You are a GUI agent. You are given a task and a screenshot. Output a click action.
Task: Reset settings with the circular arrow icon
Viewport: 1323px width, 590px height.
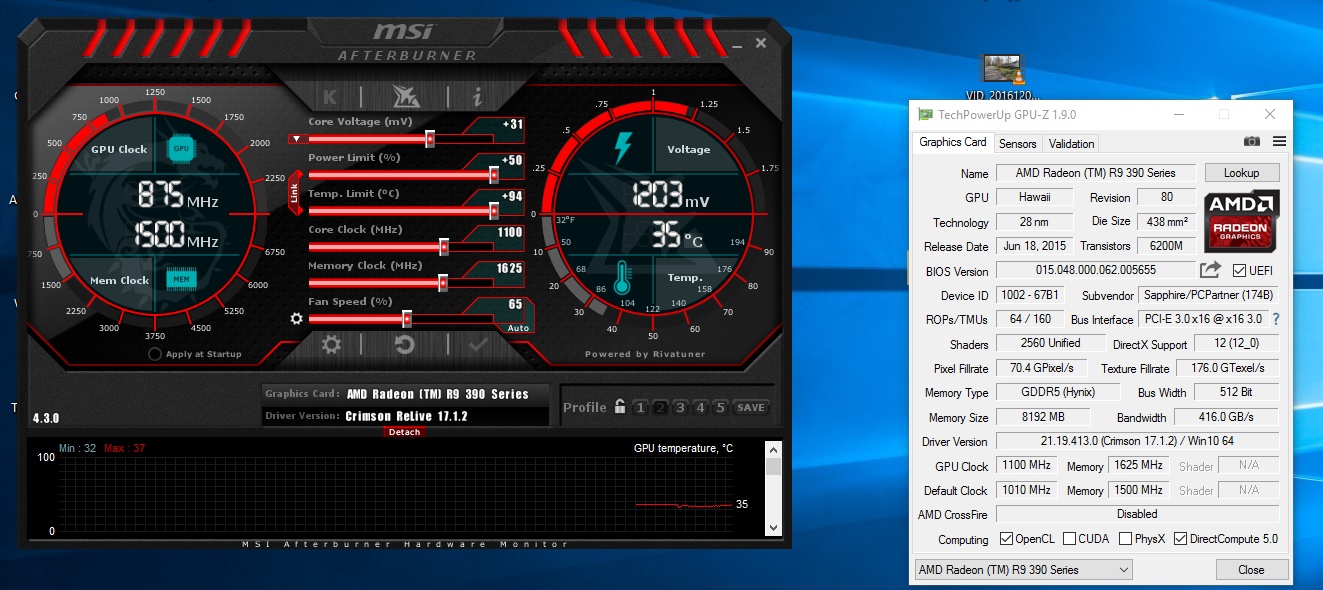405,345
